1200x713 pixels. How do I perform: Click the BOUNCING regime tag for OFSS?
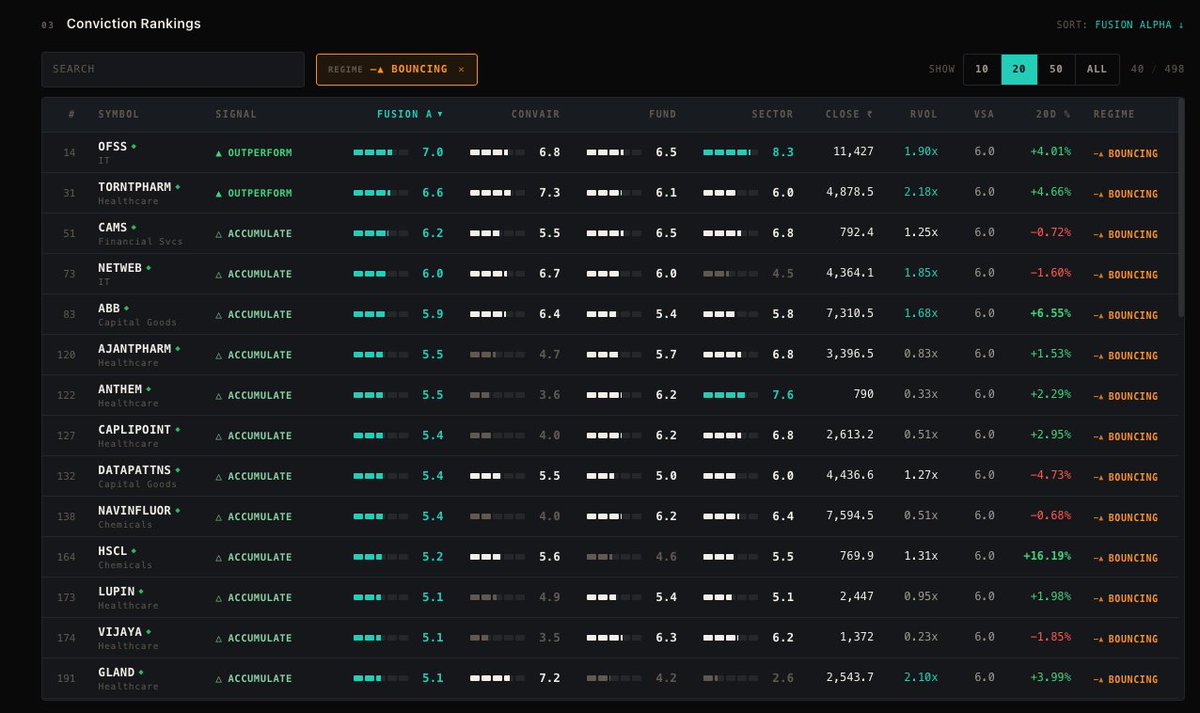tap(1126, 153)
